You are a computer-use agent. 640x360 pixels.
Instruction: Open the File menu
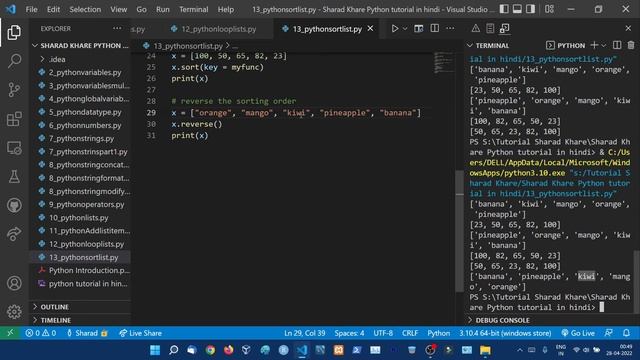pyautogui.click(x=31, y=9)
